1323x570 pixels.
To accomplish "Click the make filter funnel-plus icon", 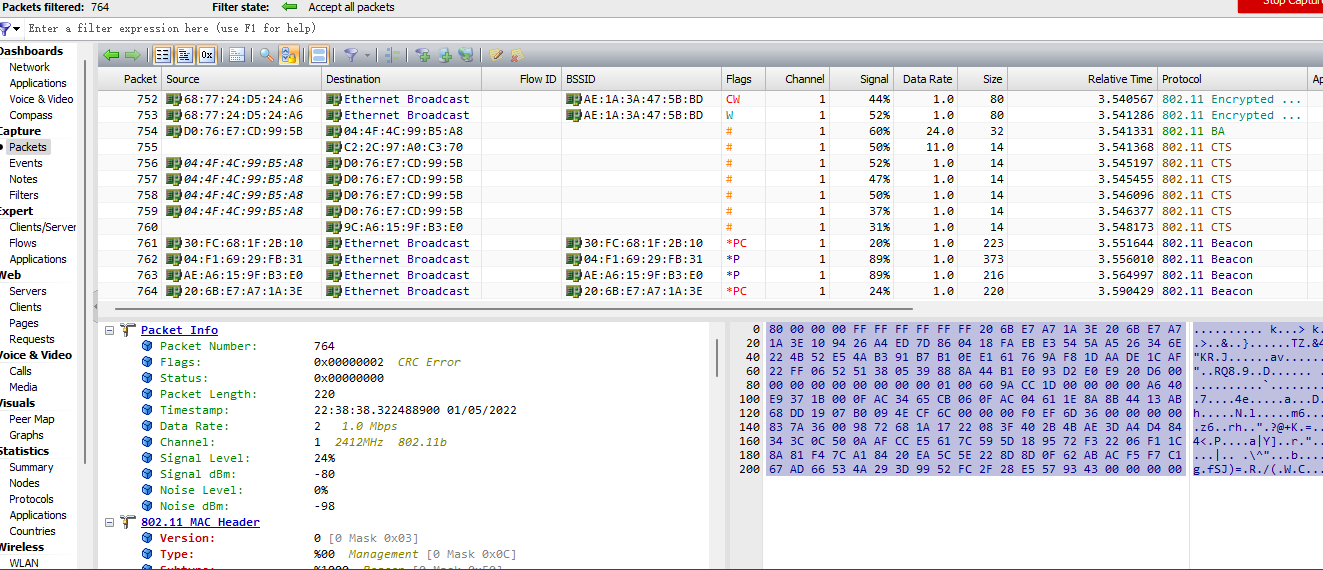I will pyautogui.click(x=423, y=55).
